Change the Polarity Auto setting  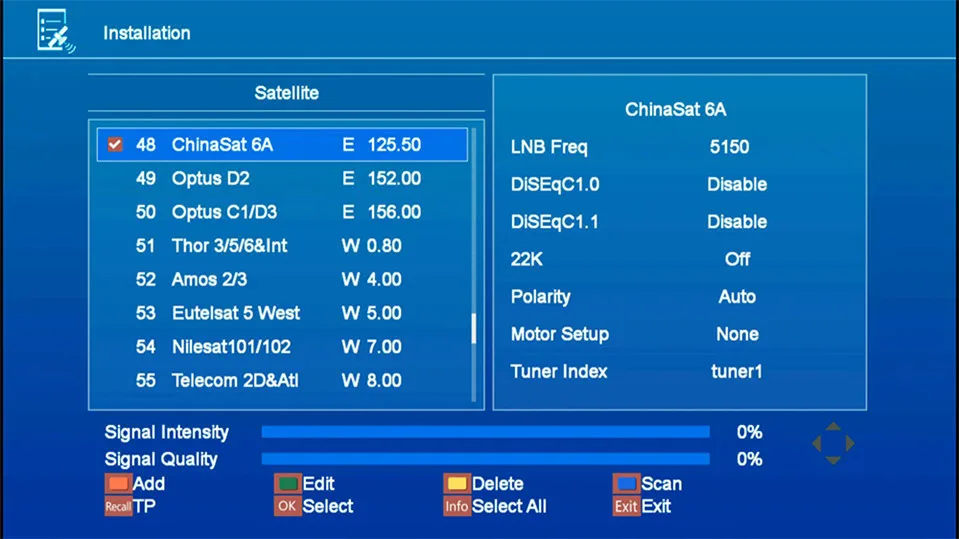(737, 297)
